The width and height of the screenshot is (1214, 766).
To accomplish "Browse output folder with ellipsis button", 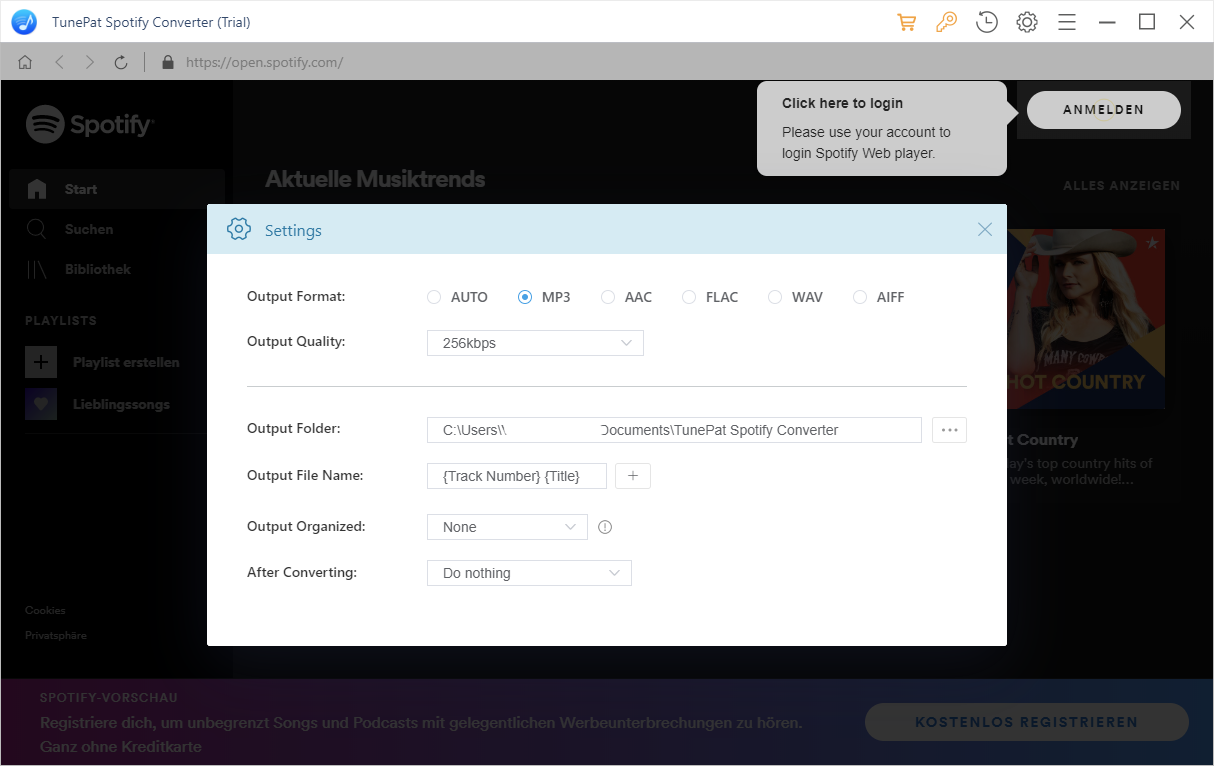I will pyautogui.click(x=949, y=430).
